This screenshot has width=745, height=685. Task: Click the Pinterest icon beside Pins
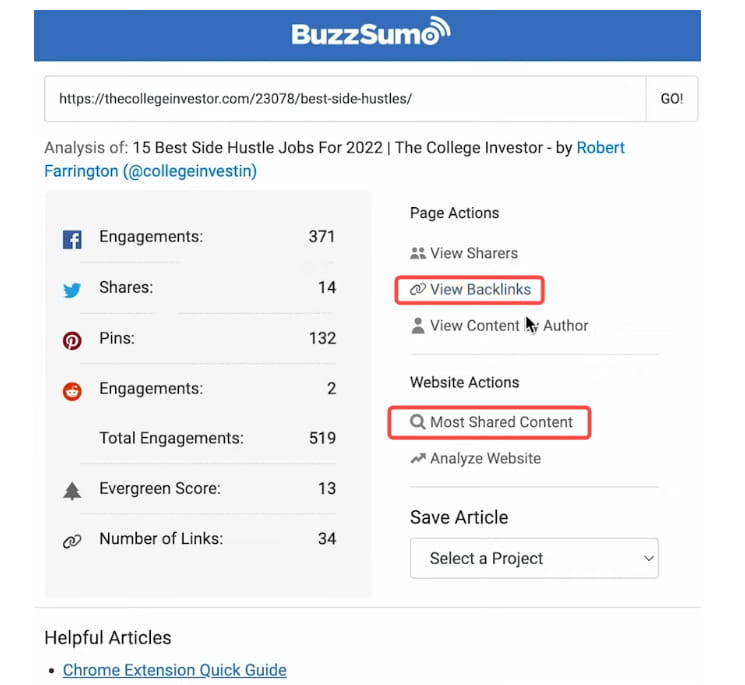tap(72, 341)
